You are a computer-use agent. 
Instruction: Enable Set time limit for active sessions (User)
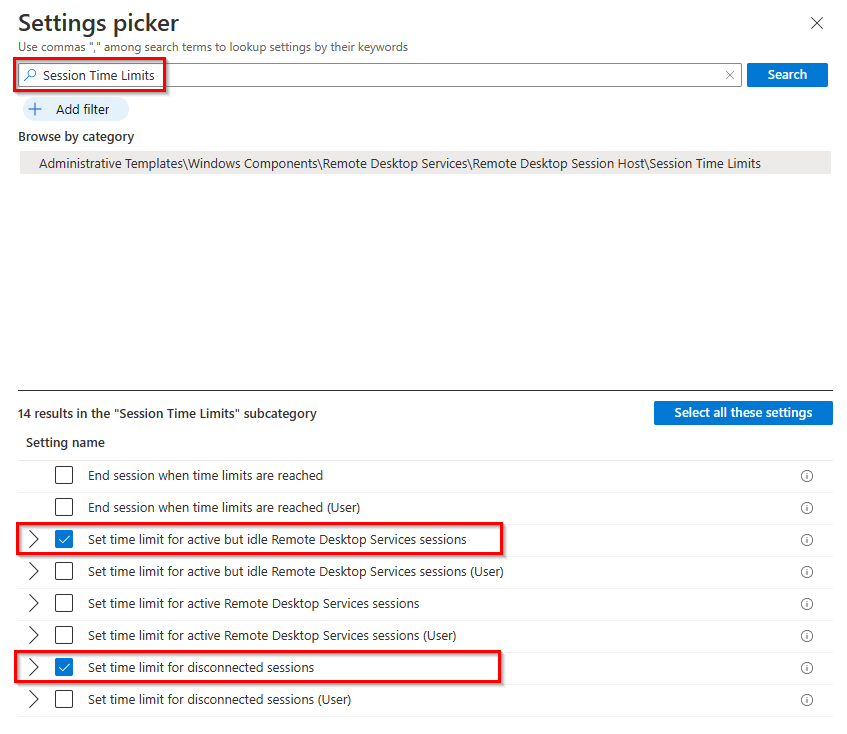click(64, 636)
